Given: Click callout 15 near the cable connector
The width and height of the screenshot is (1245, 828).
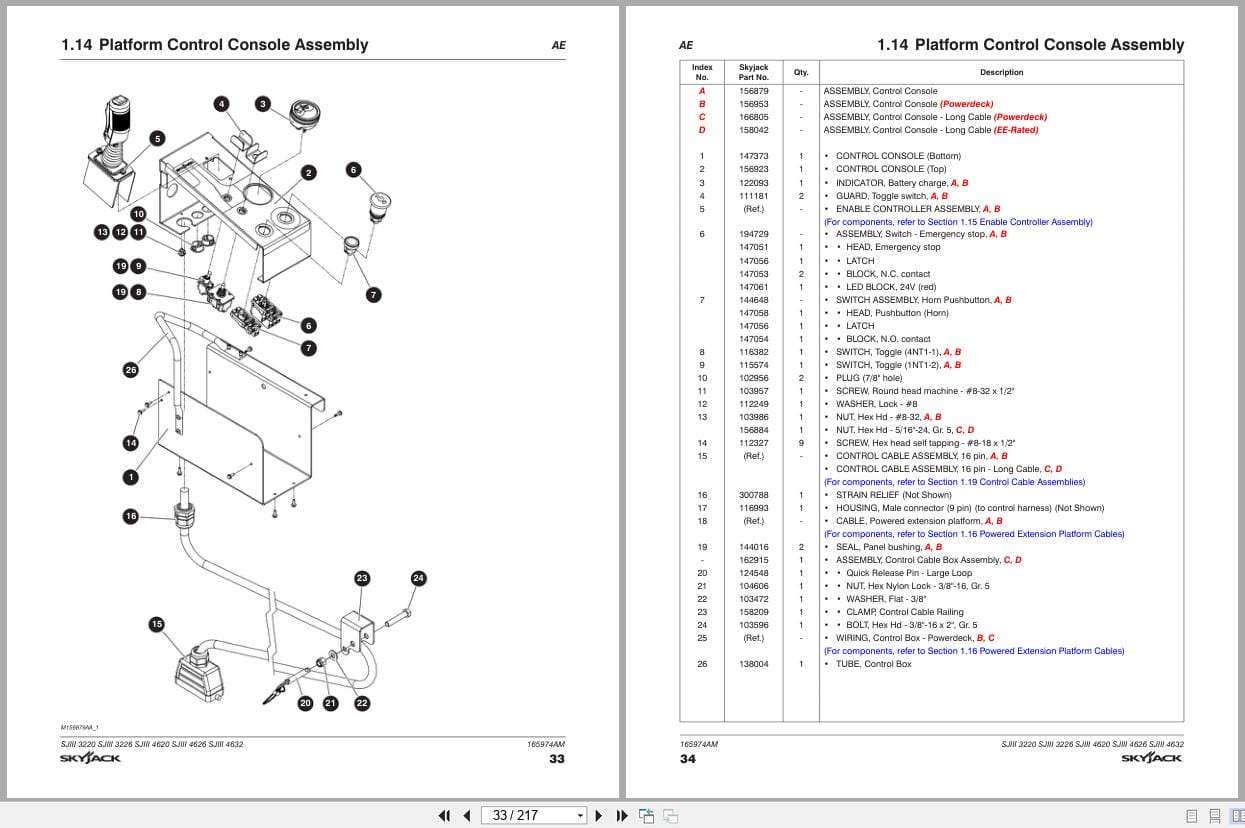Looking at the screenshot, I should pos(156,624).
